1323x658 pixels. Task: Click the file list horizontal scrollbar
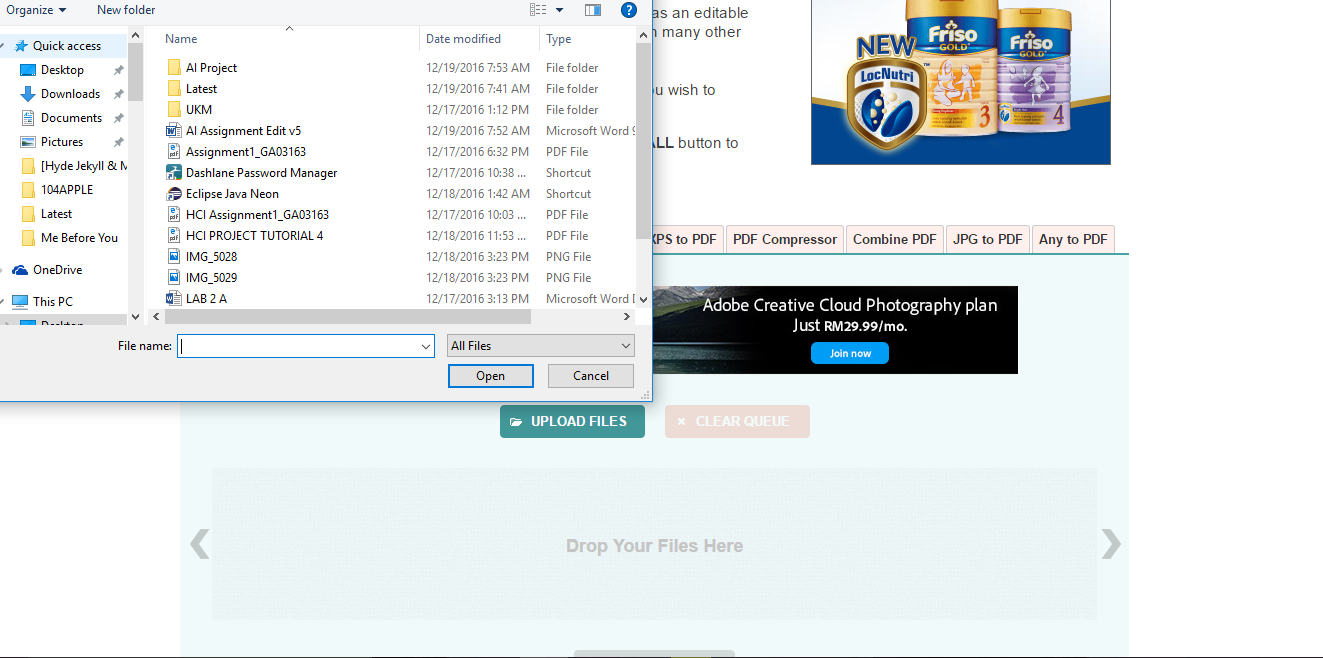tap(347, 316)
